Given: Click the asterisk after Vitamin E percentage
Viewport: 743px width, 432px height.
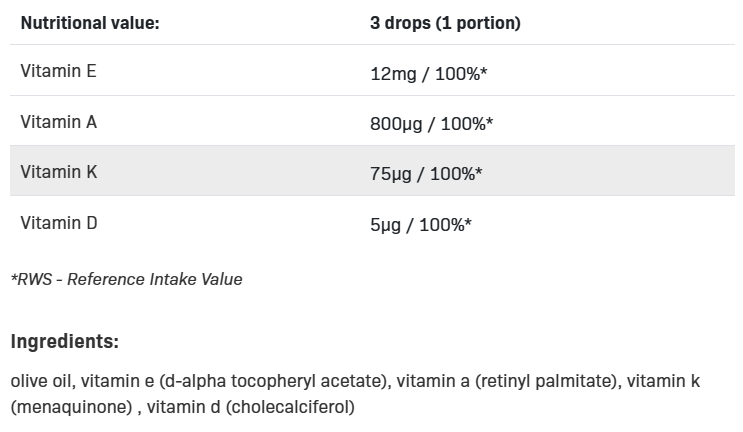Looking at the screenshot, I should coord(484,71).
